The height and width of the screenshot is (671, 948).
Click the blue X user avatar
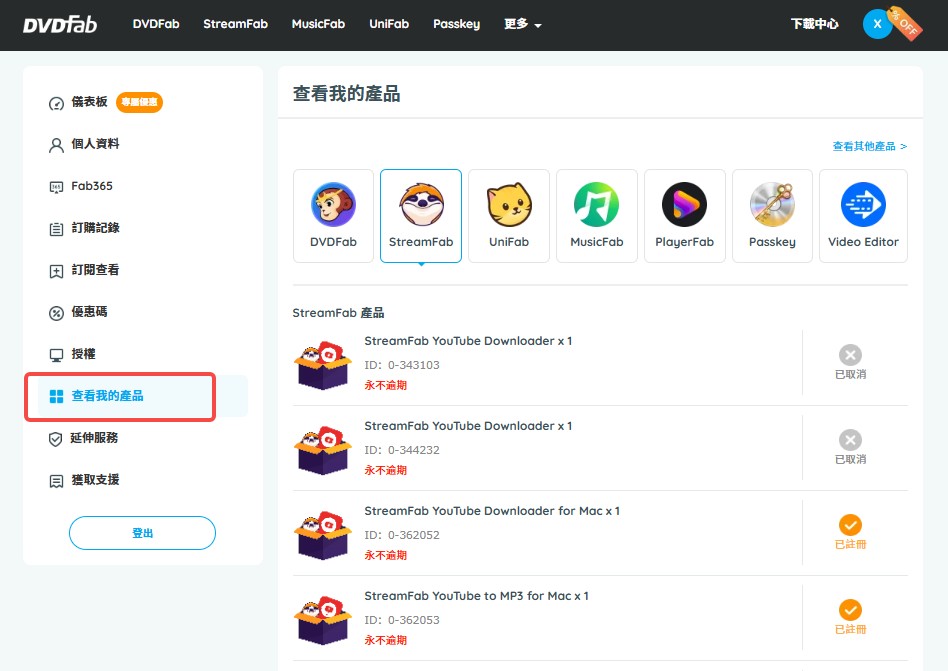tap(877, 25)
